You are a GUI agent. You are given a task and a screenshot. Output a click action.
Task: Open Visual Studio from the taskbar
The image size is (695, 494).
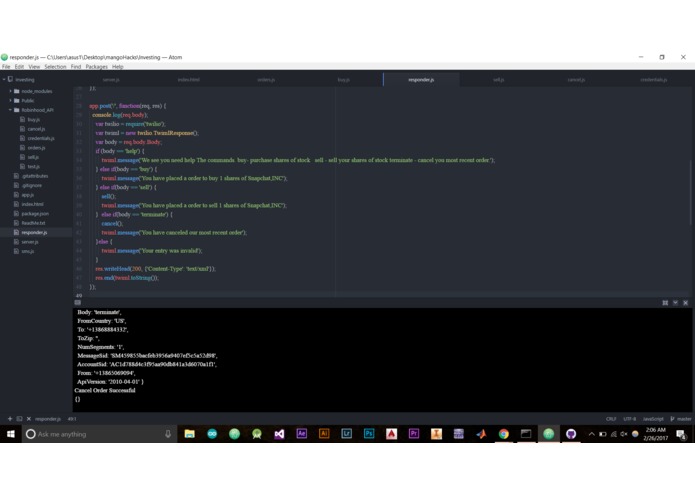(279, 434)
